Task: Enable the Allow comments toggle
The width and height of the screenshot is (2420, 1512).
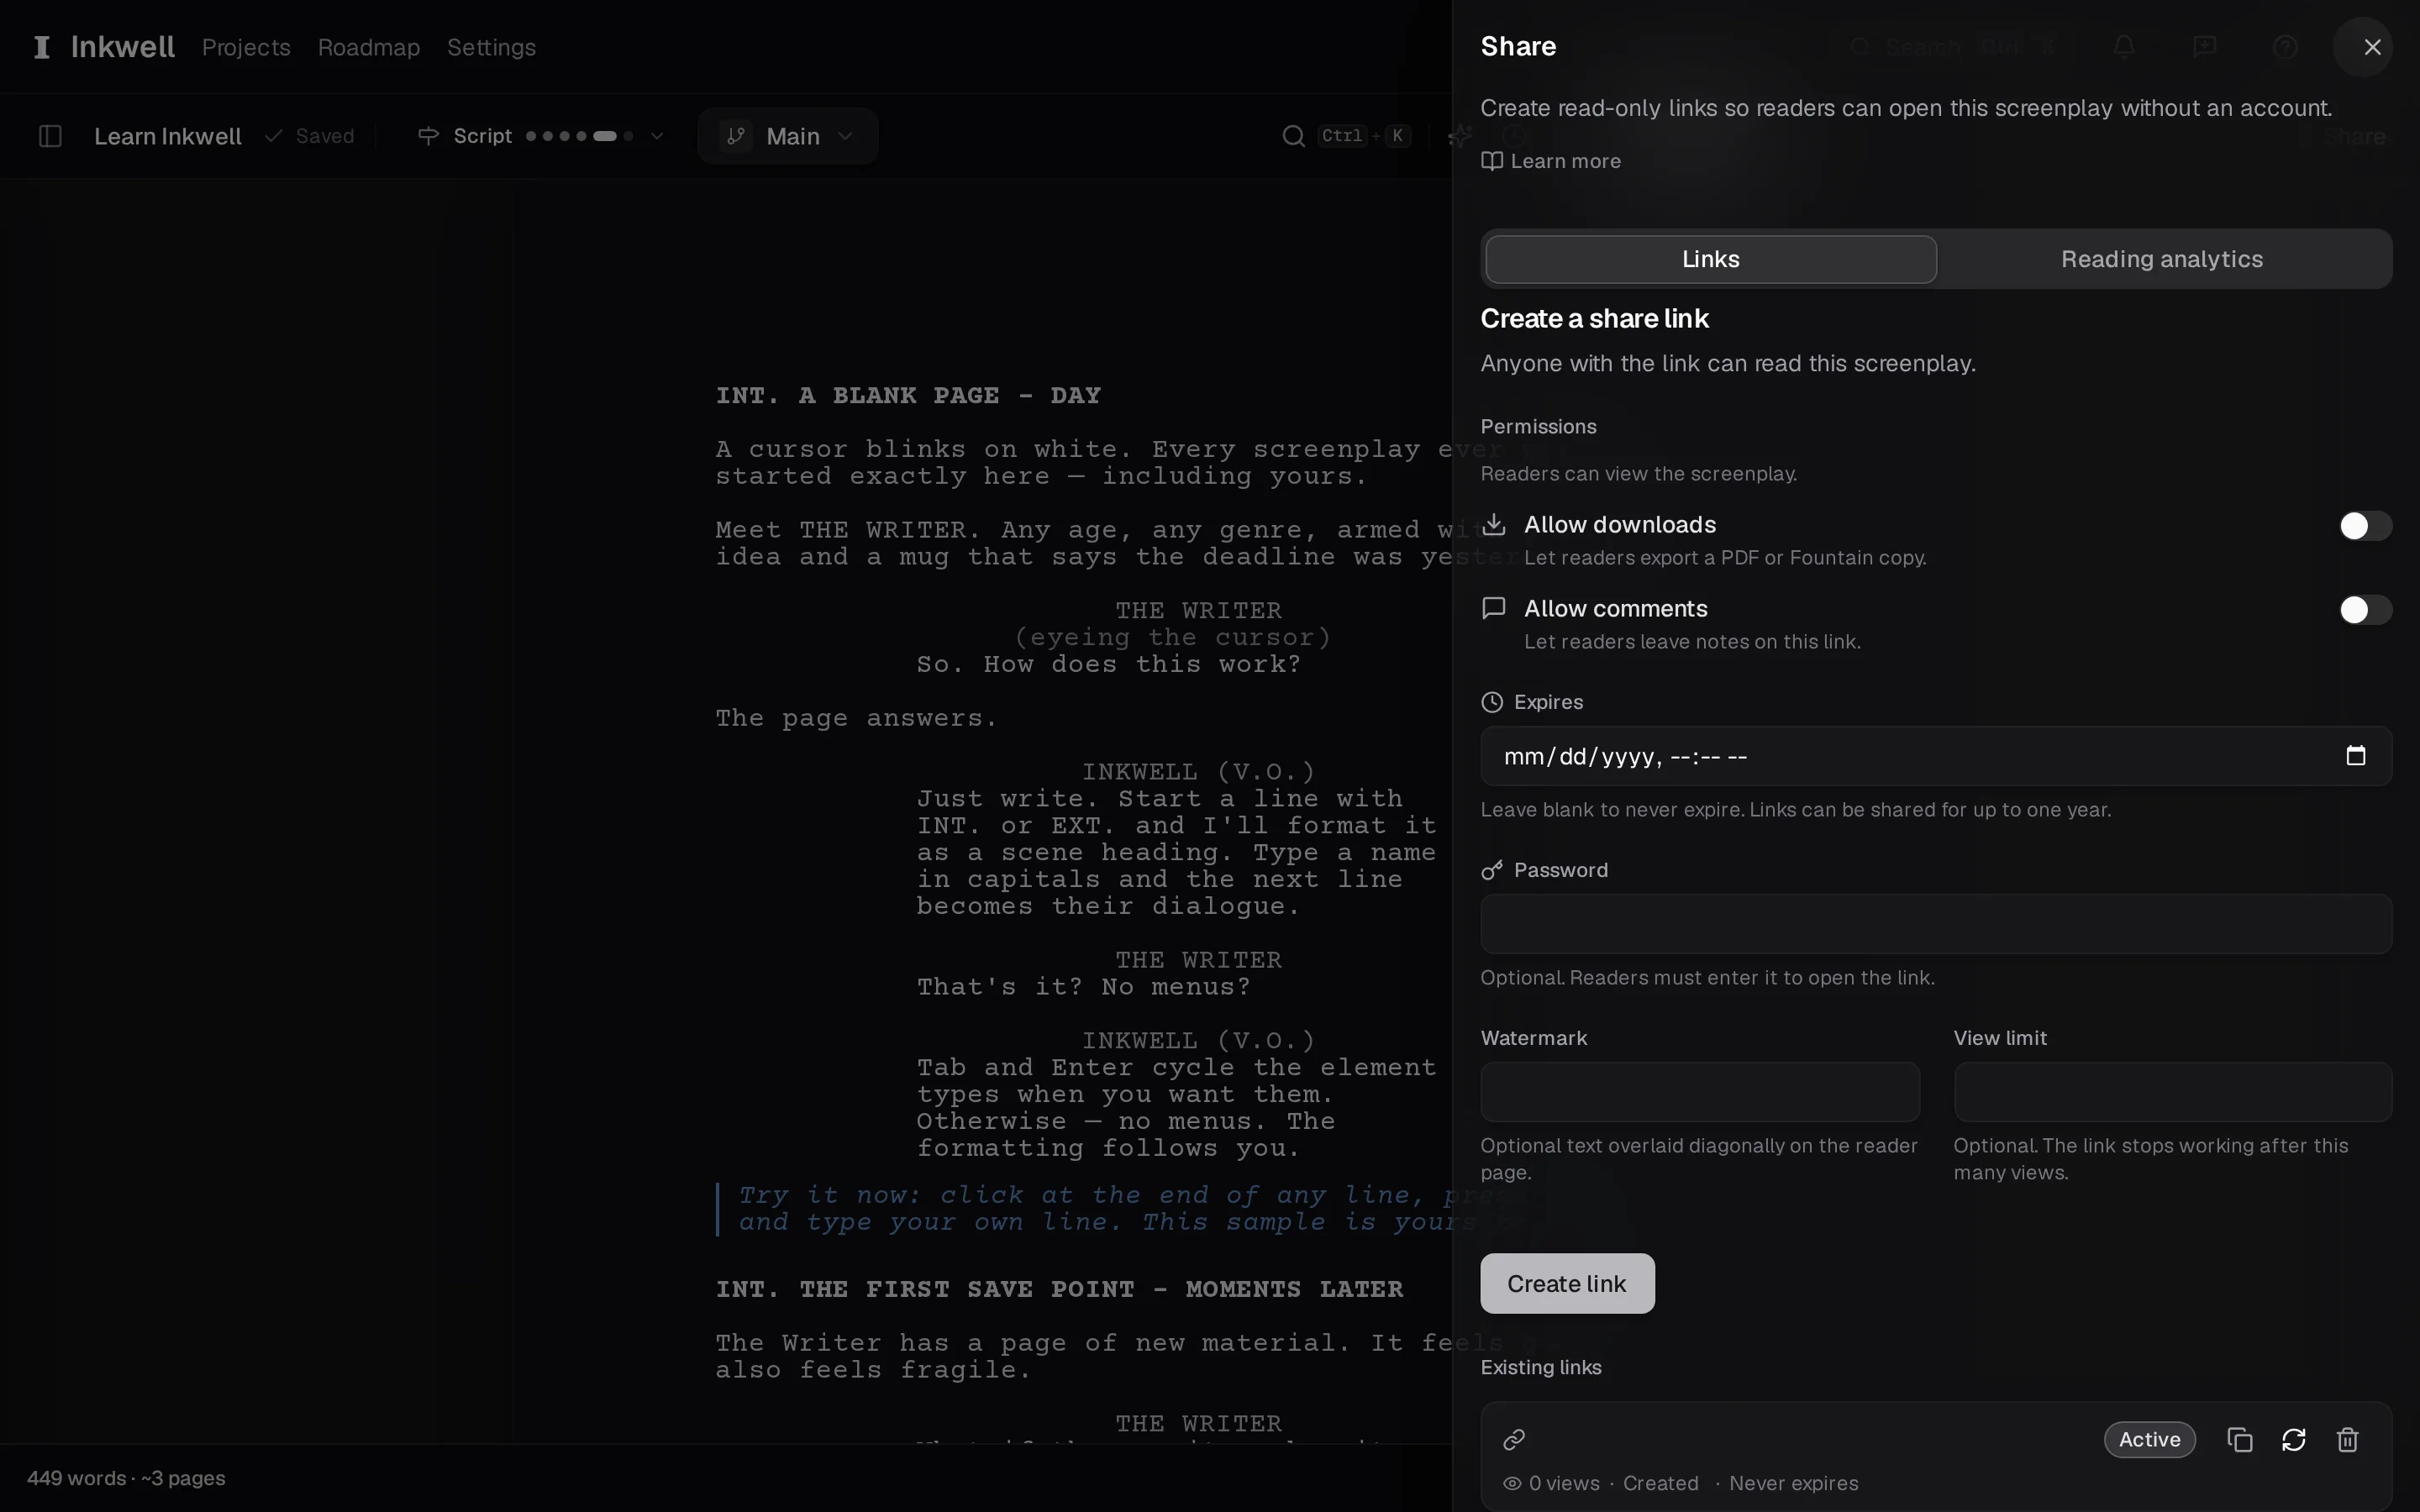Action: click(2365, 610)
